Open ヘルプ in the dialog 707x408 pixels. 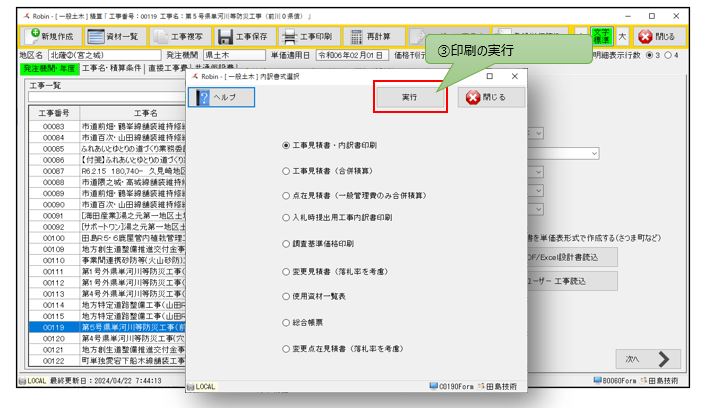point(221,97)
